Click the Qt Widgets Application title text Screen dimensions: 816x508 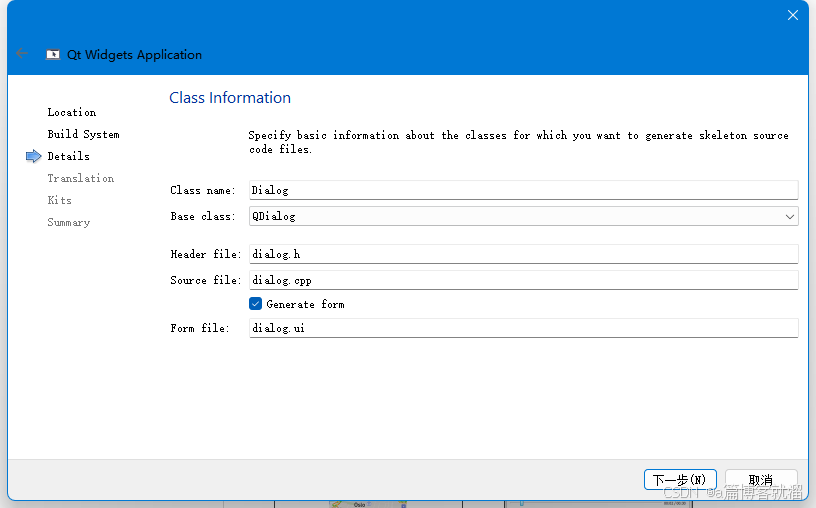134,55
